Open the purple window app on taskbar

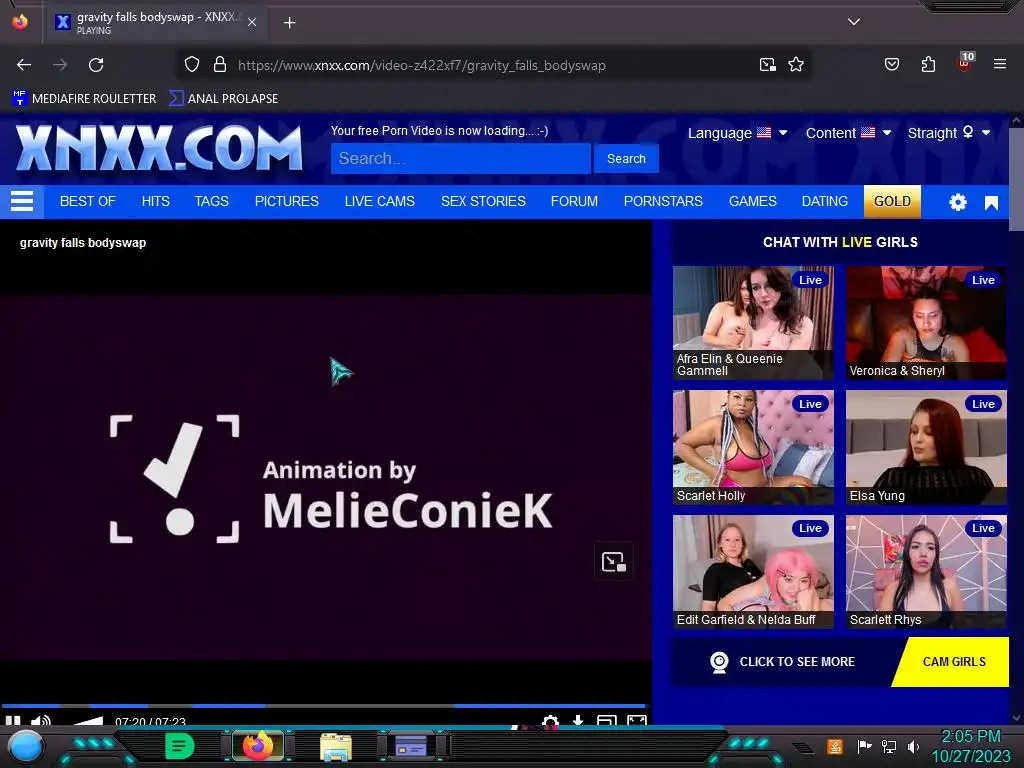tap(411, 746)
